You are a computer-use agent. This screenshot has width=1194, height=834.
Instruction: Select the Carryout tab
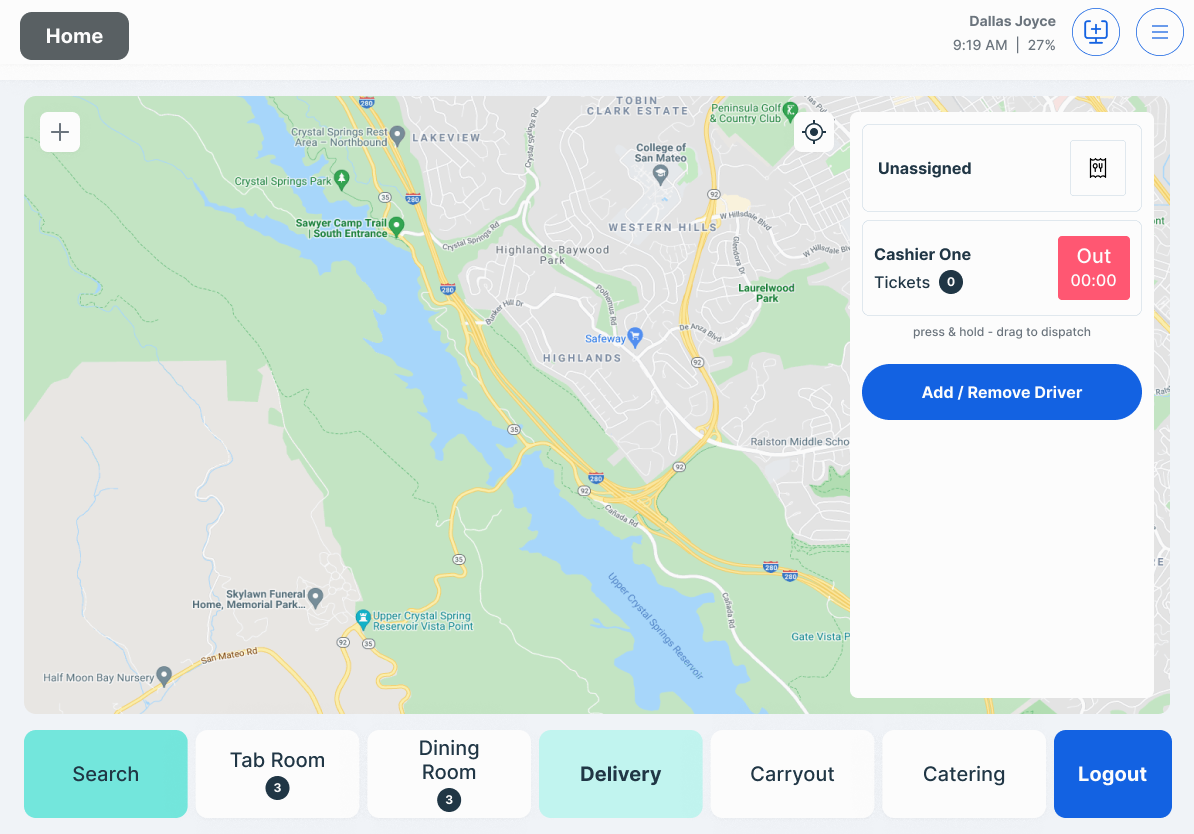pyautogui.click(x=792, y=774)
